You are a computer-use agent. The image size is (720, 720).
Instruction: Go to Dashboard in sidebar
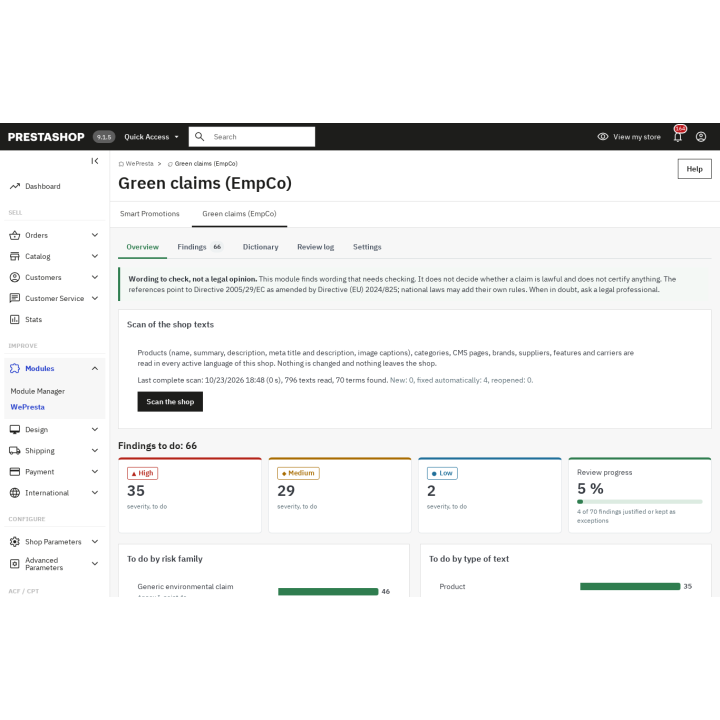click(x=43, y=186)
